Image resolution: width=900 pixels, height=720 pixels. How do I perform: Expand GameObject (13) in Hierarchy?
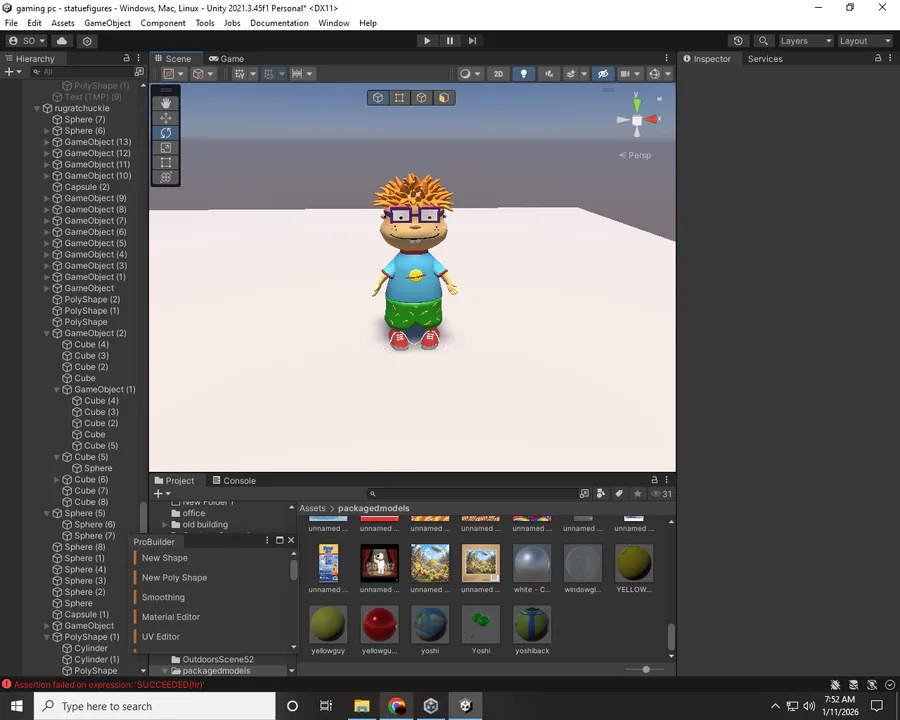[47, 142]
